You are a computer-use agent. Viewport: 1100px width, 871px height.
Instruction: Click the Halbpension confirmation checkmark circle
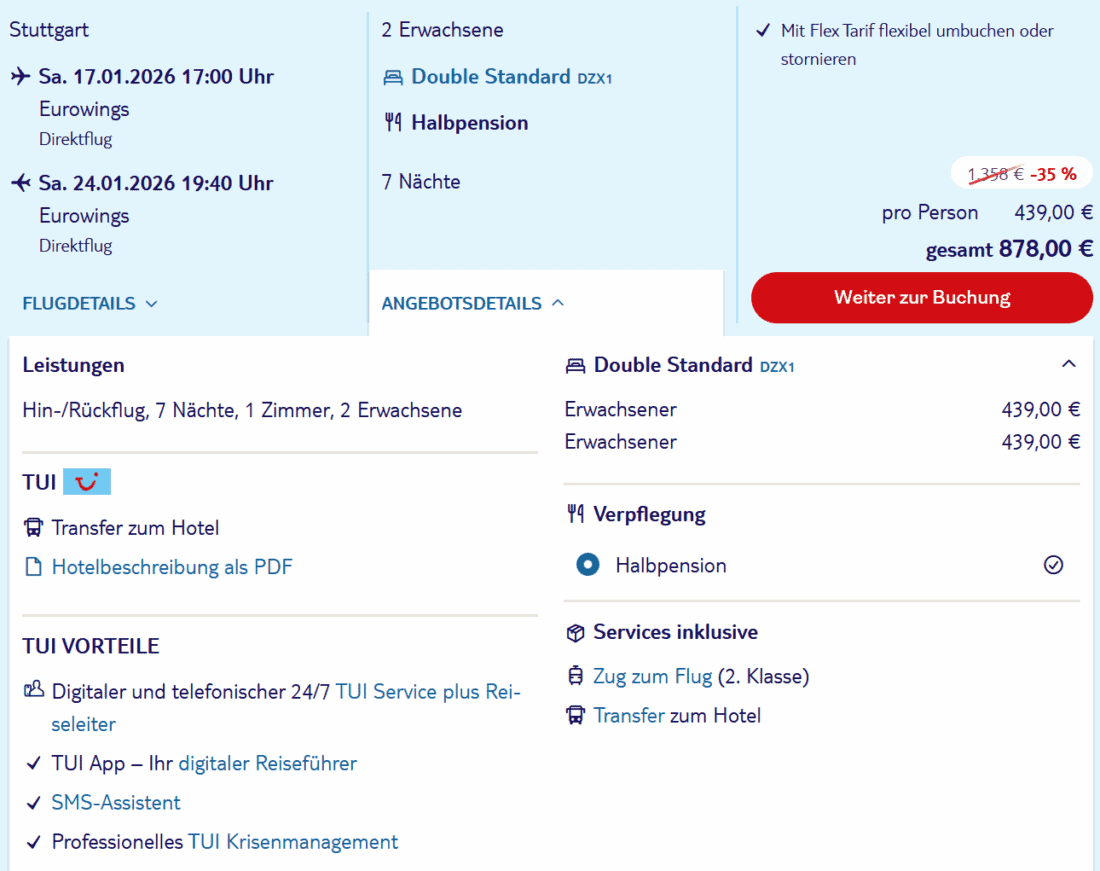click(x=1053, y=566)
